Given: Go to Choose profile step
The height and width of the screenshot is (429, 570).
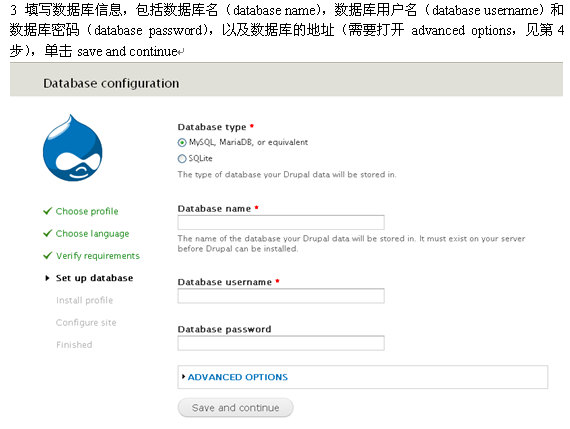Looking at the screenshot, I should click(87, 211).
